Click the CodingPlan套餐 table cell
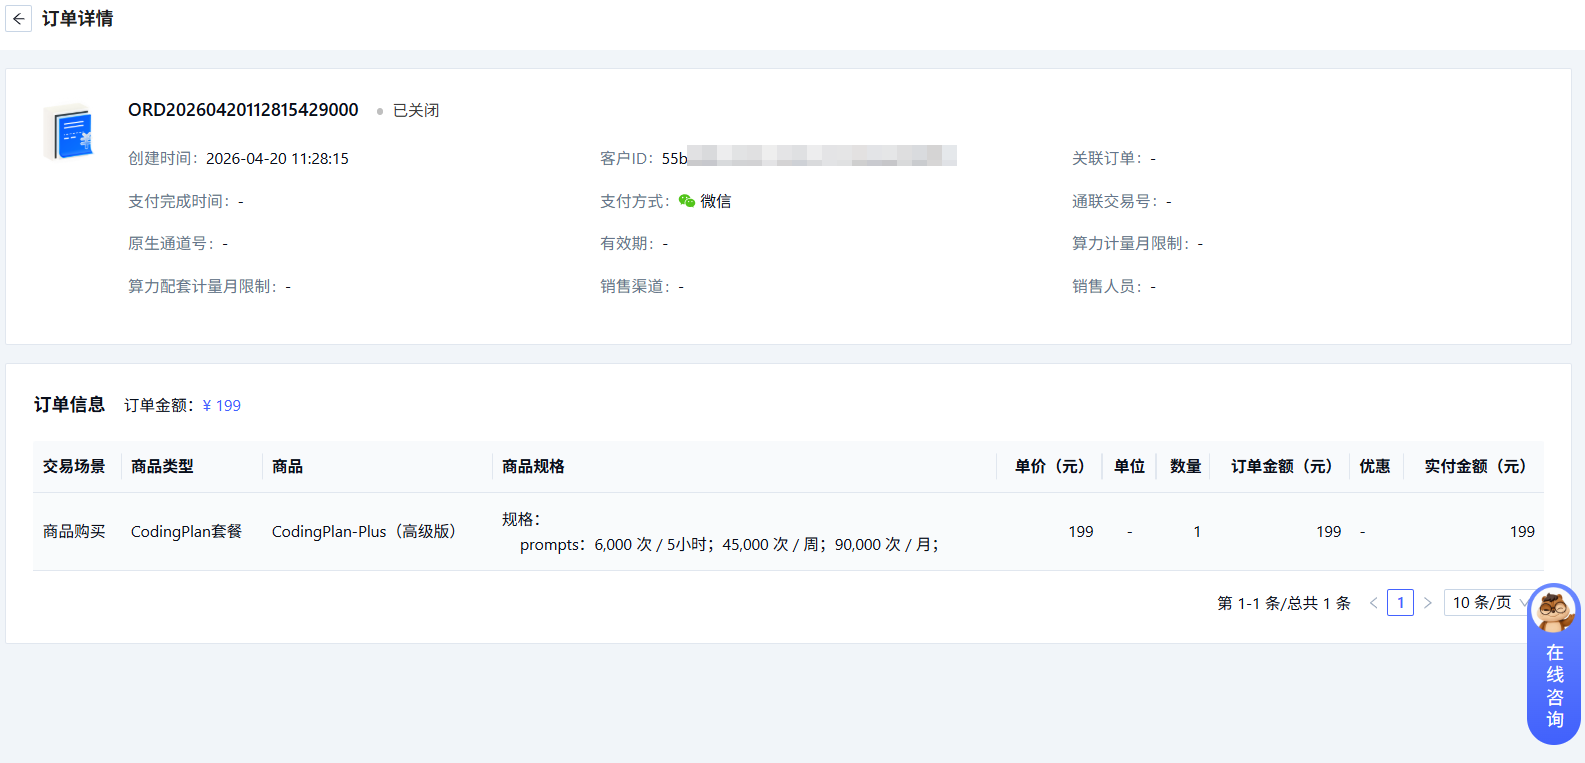The height and width of the screenshot is (763, 1585). point(186,531)
